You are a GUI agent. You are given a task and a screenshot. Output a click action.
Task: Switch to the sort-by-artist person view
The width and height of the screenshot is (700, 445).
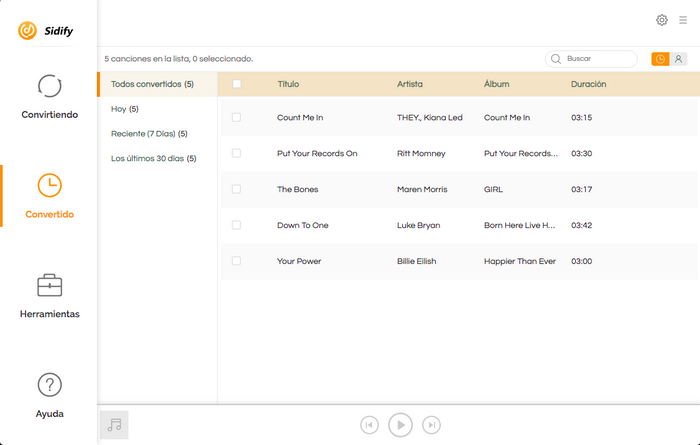click(x=678, y=59)
